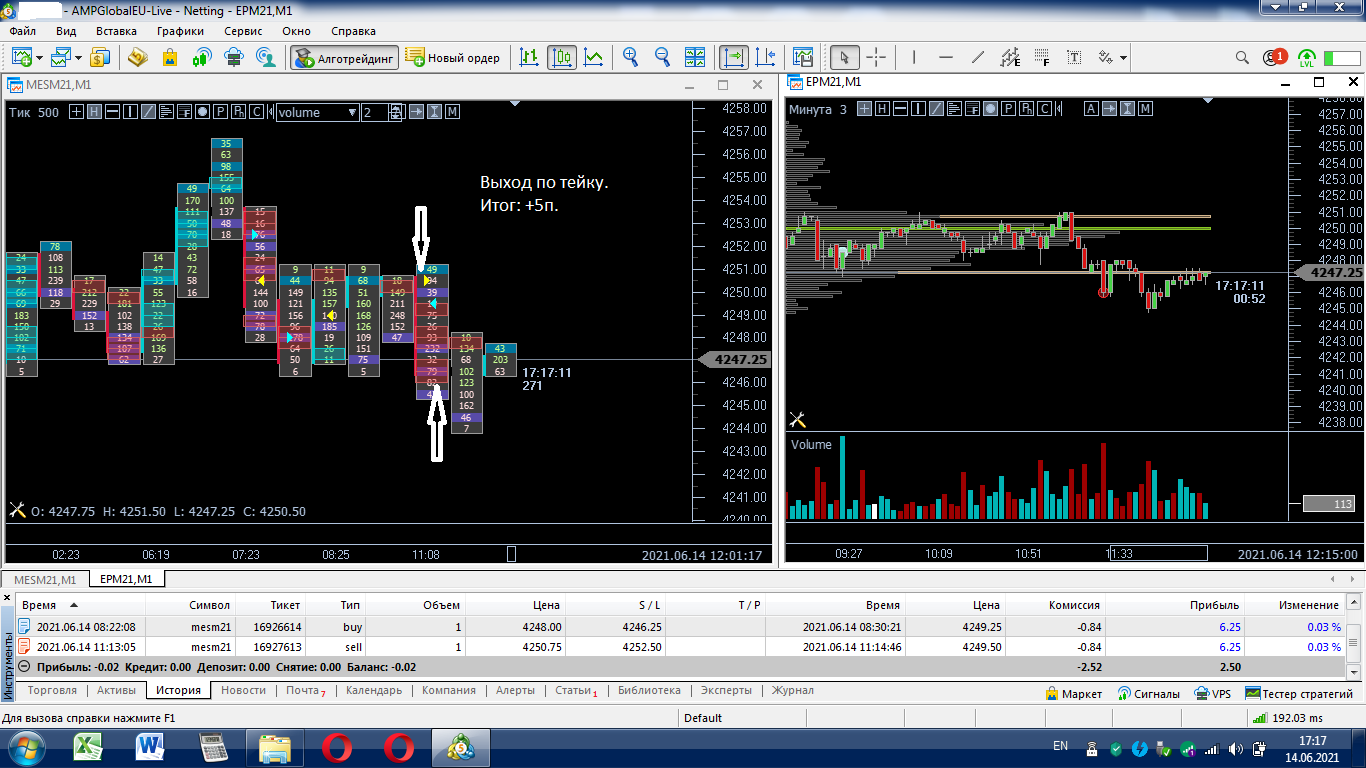
Task: Click the value 2 input field
Action: pyautogui.click(x=375, y=112)
